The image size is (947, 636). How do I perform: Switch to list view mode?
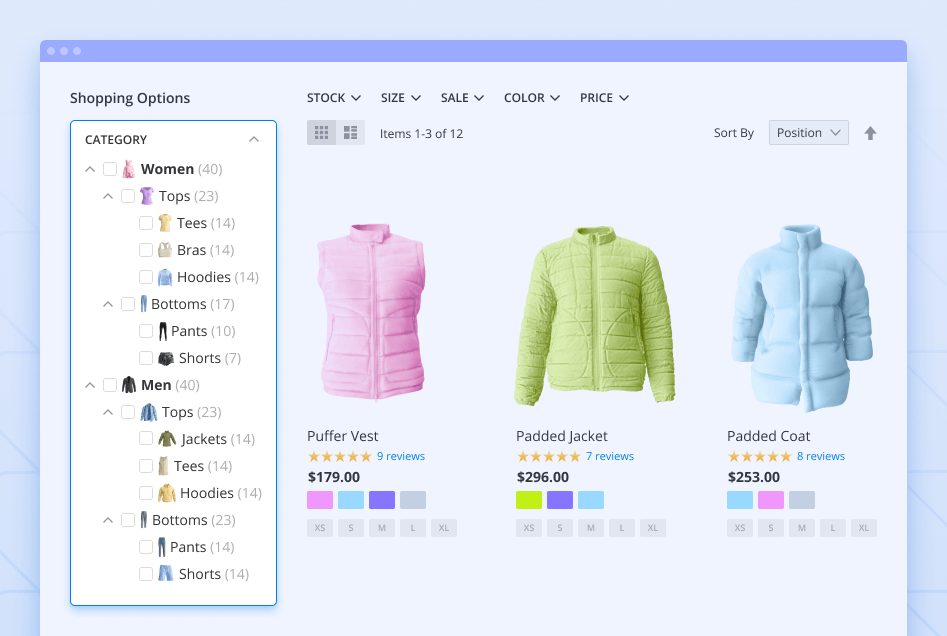click(350, 133)
